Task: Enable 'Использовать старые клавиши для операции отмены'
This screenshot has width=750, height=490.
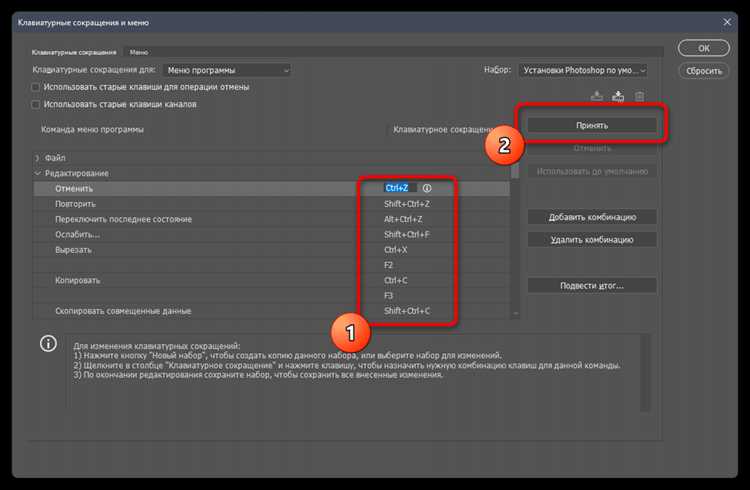Action: click(36, 87)
